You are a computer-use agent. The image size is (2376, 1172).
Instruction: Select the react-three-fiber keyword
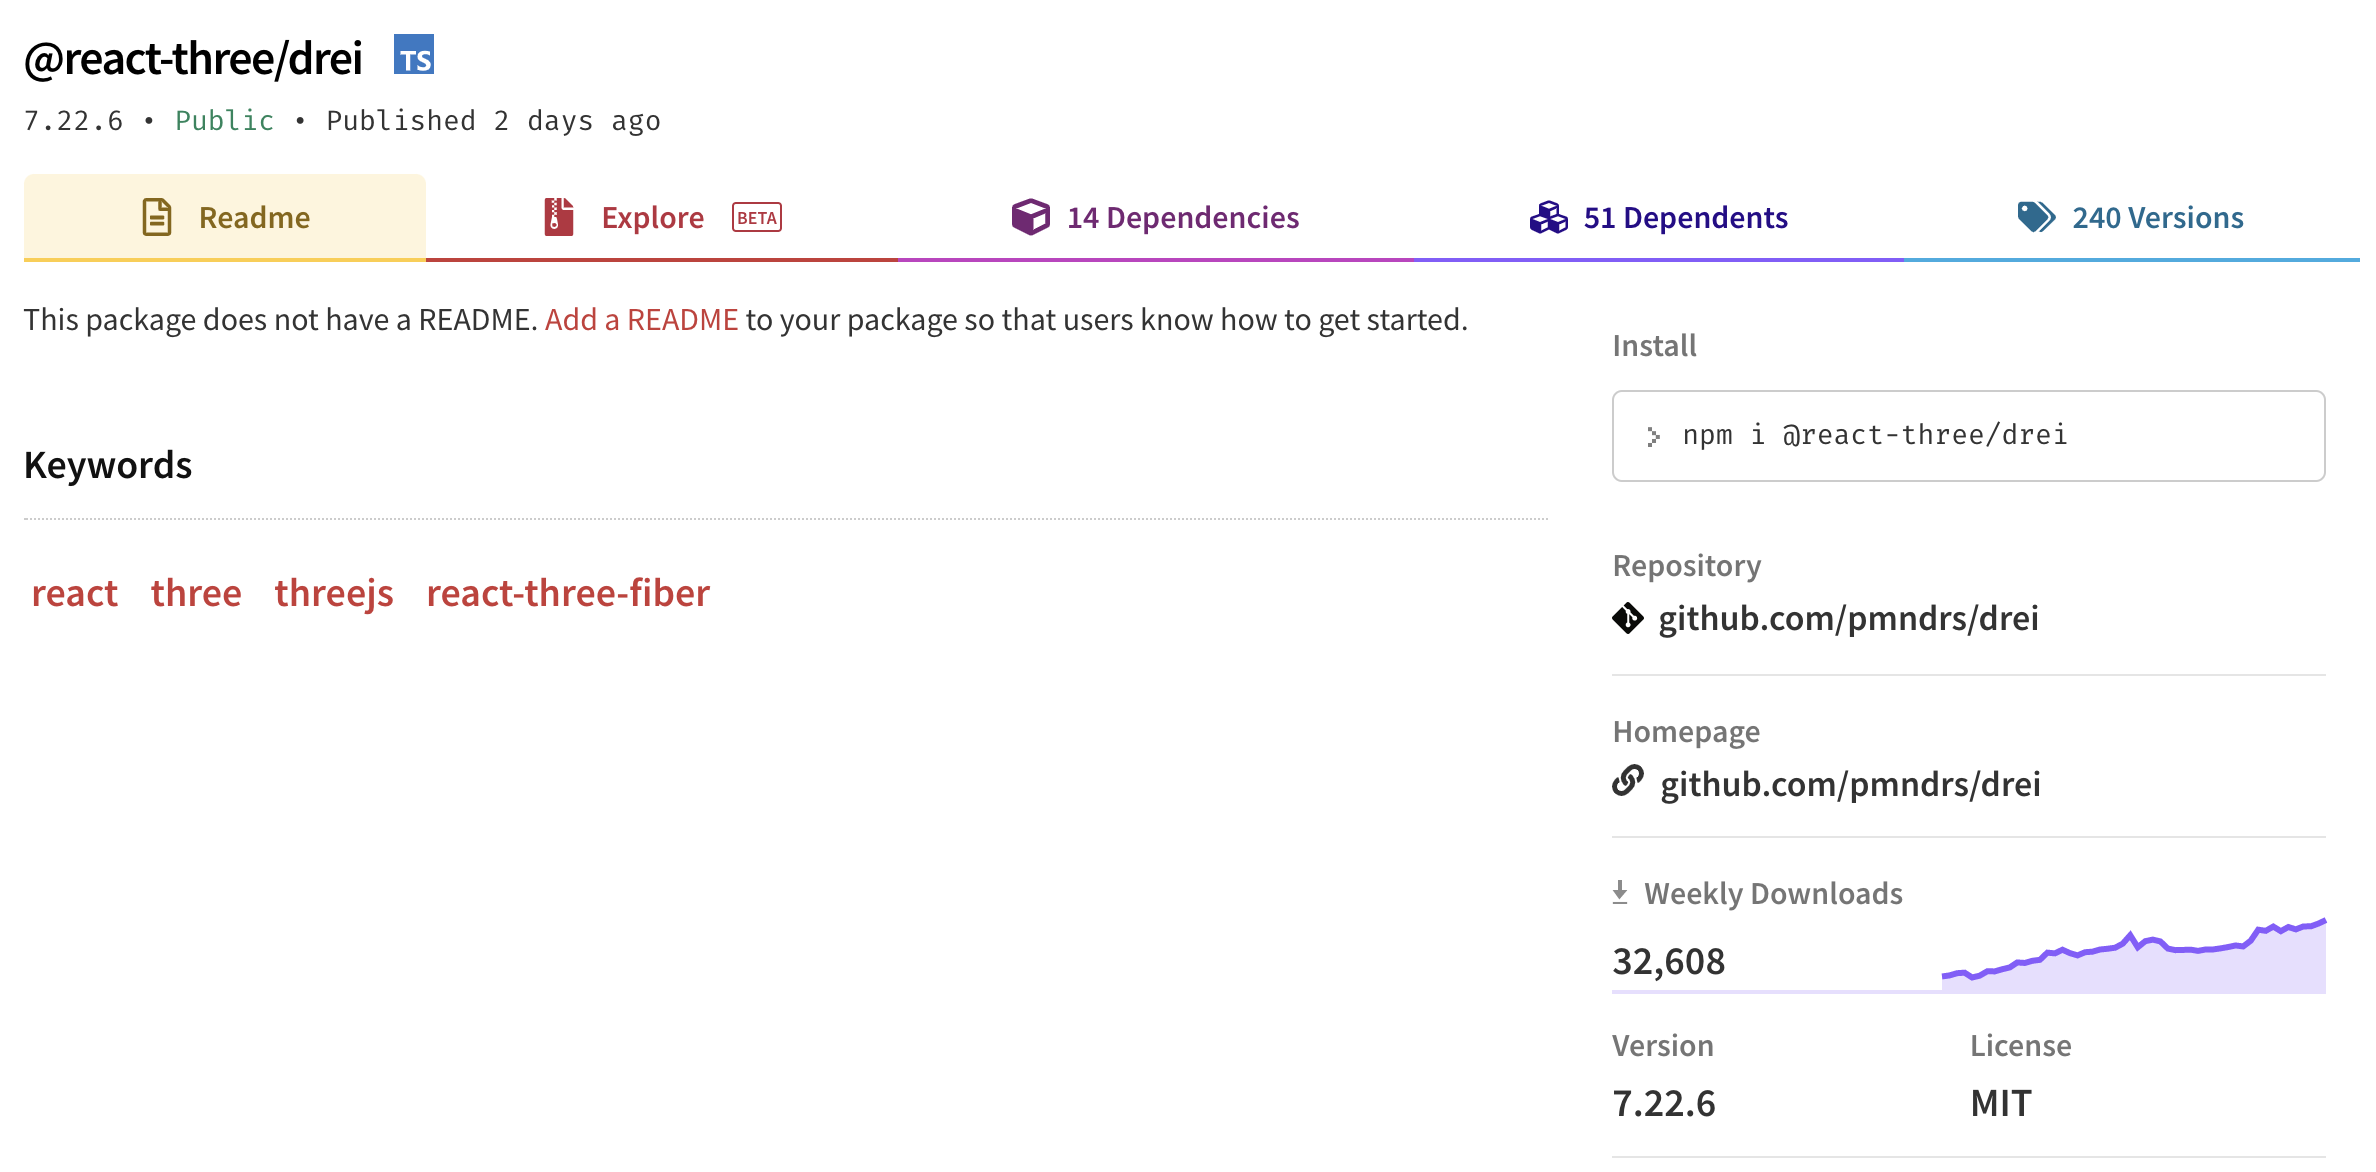567,592
